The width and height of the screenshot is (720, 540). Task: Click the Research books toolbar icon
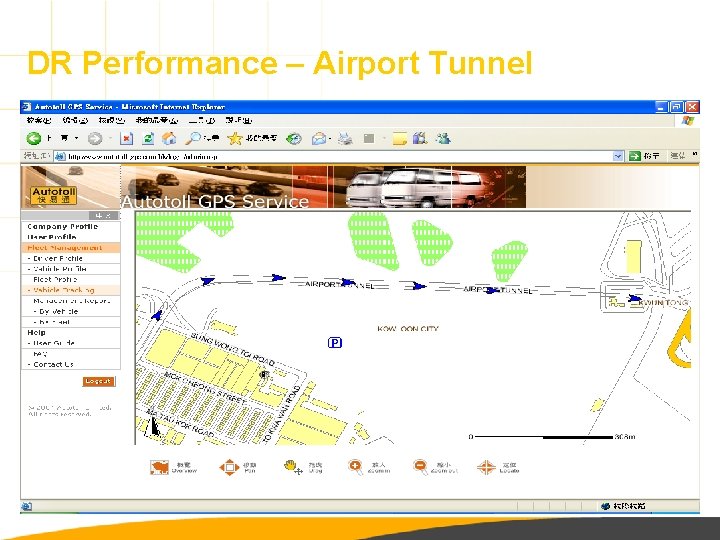[420, 138]
